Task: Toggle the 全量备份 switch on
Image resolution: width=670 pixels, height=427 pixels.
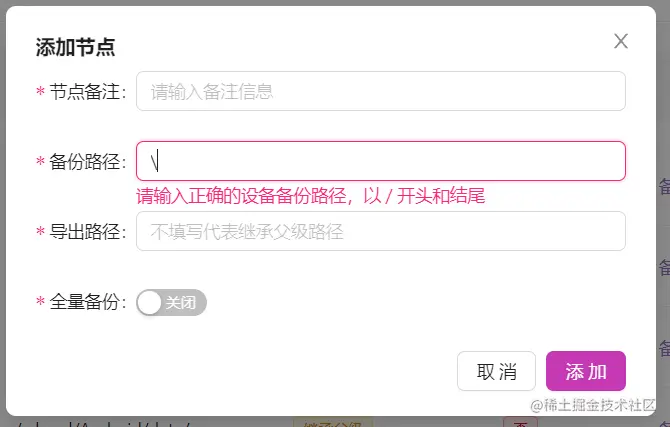Action: 171,303
